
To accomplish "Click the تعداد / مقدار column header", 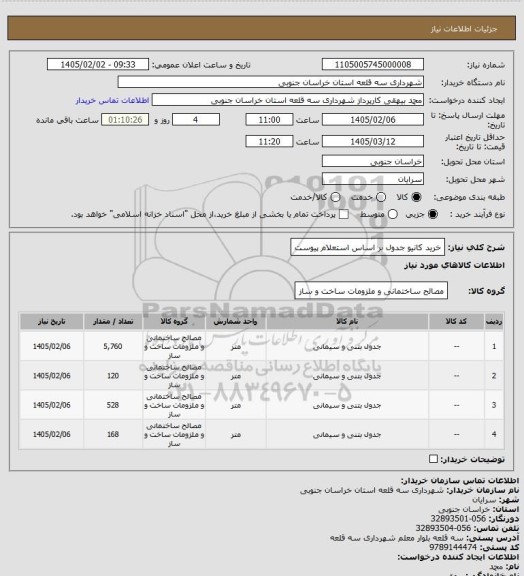I will click(x=113, y=321).
